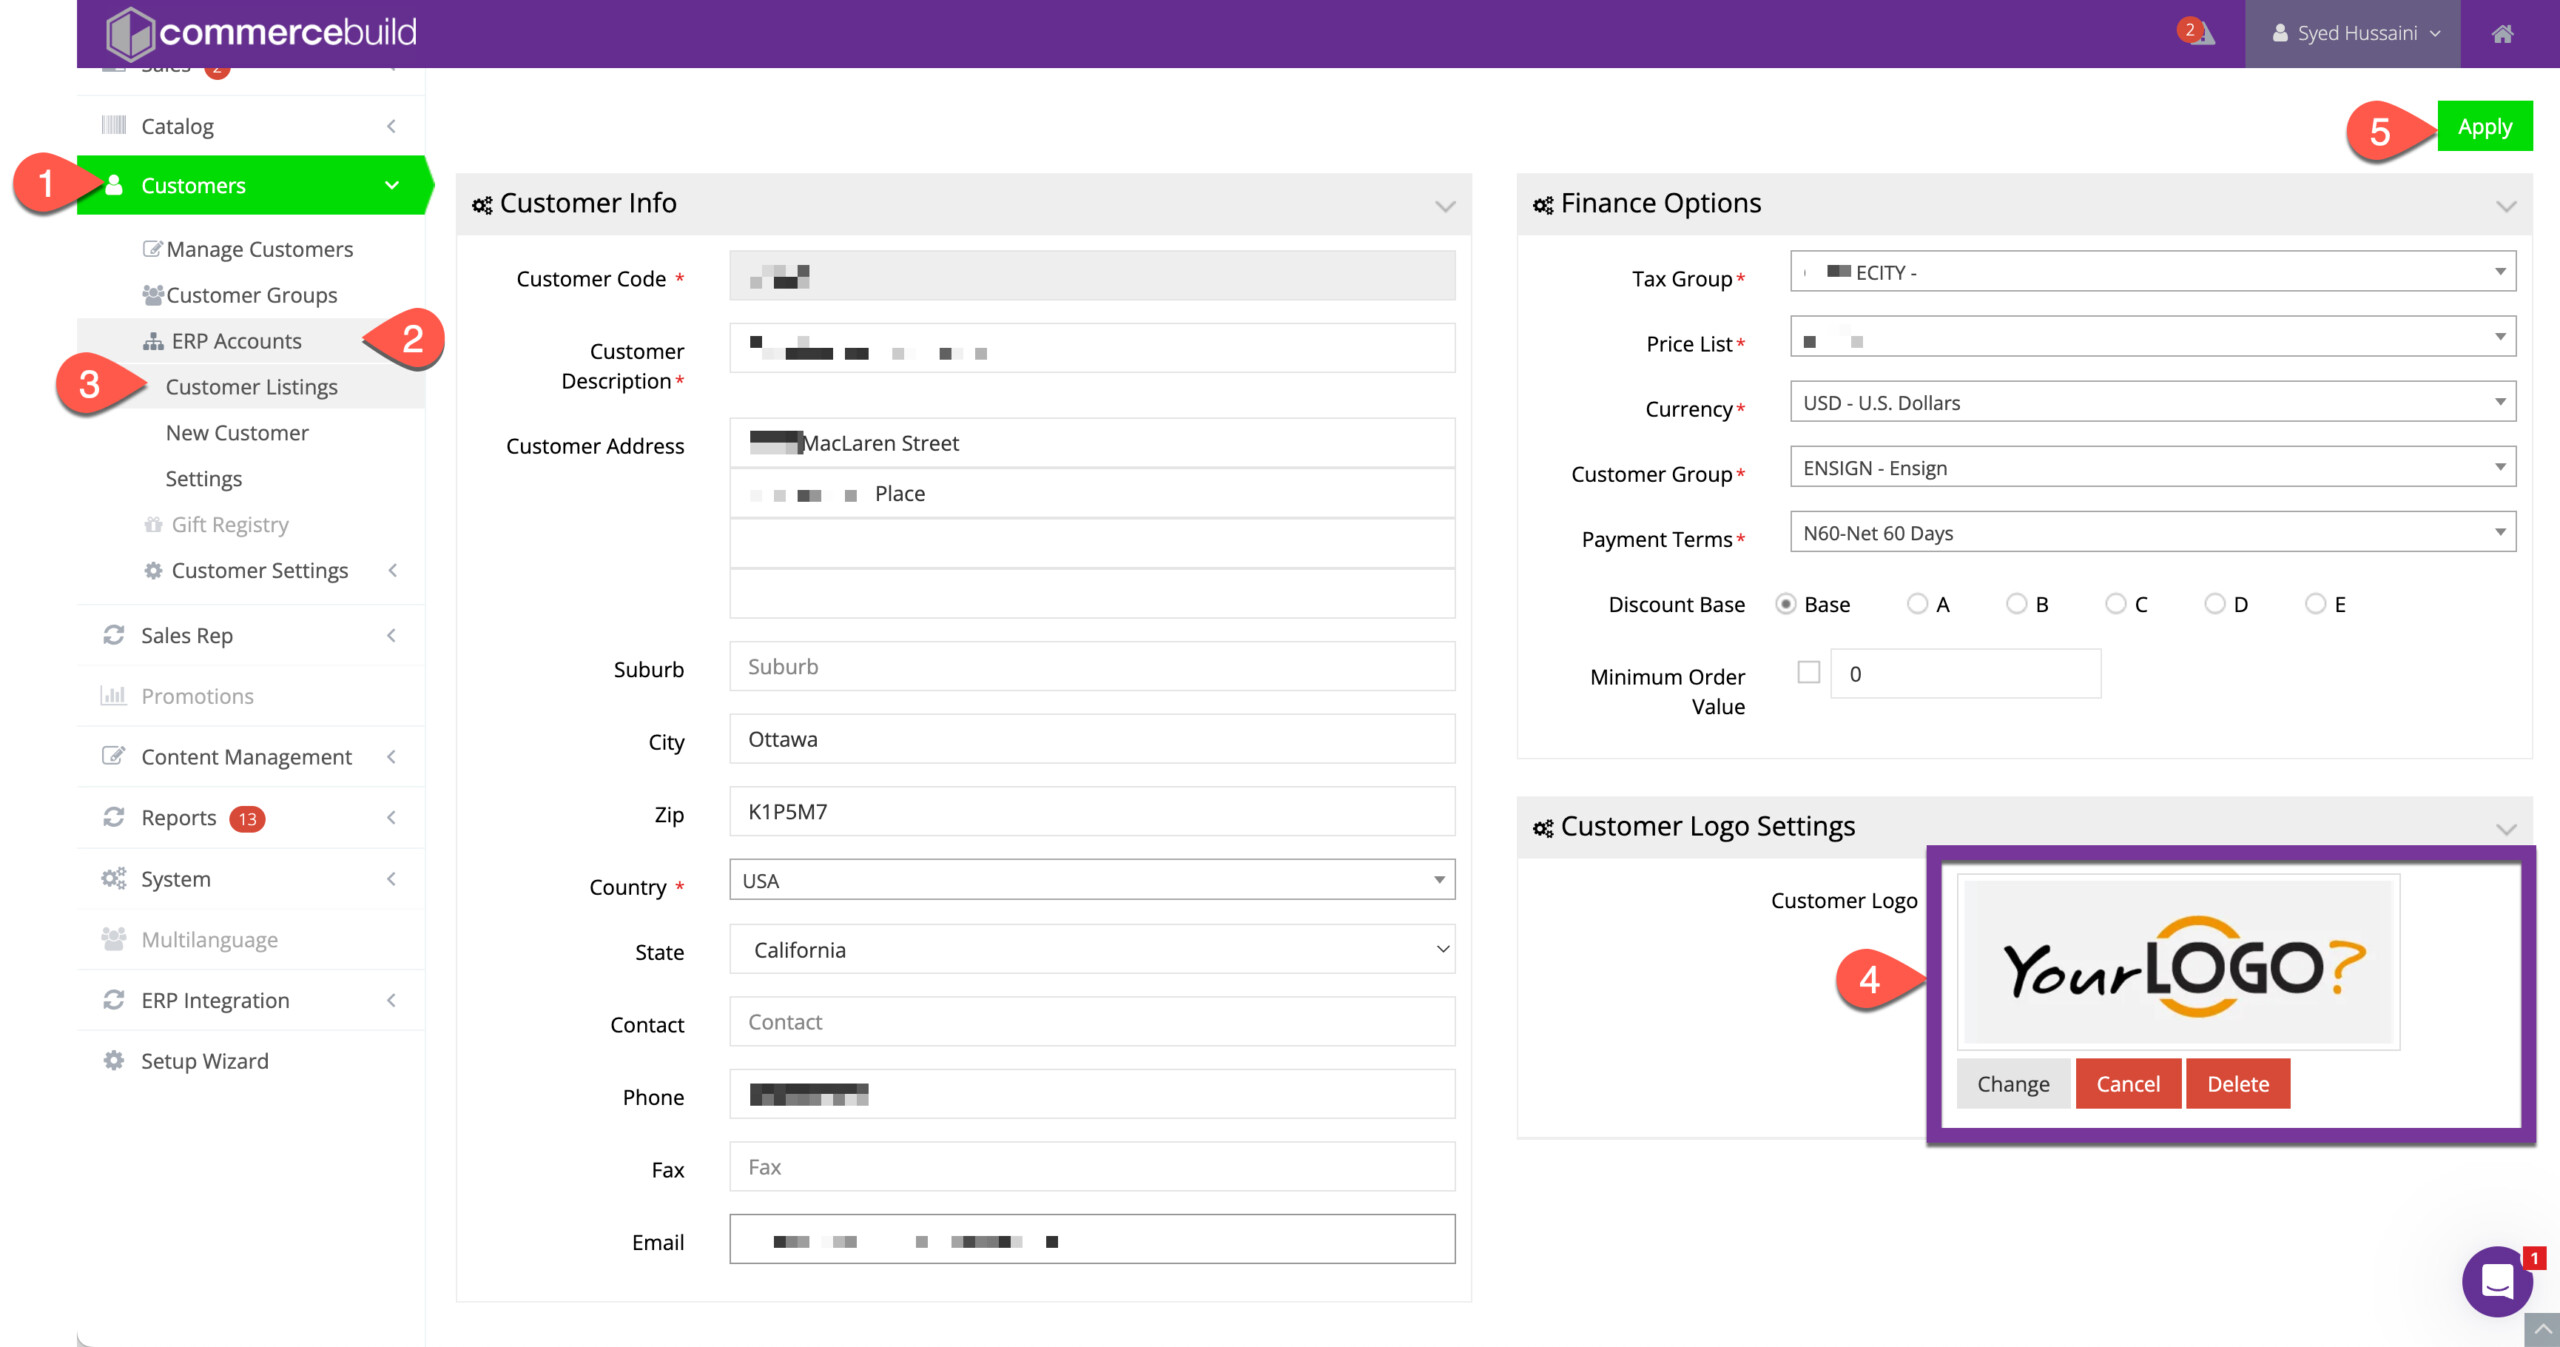Open Manage Customers in sidebar
The width and height of the screenshot is (2560, 1347).
[259, 249]
